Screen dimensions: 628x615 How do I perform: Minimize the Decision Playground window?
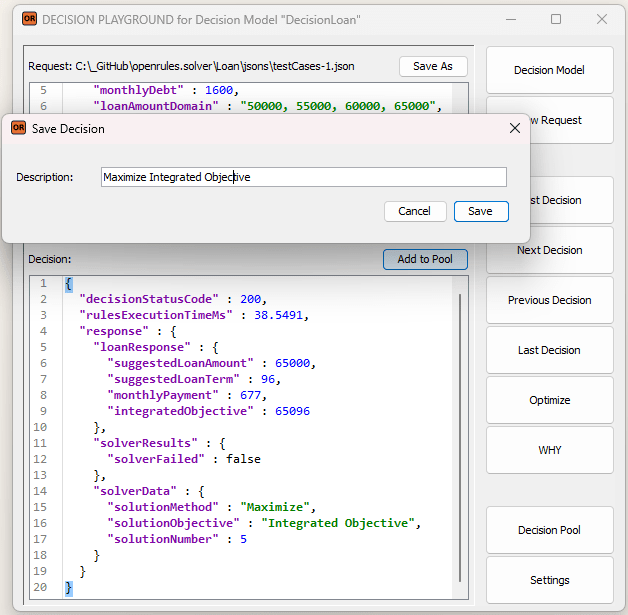coord(510,19)
